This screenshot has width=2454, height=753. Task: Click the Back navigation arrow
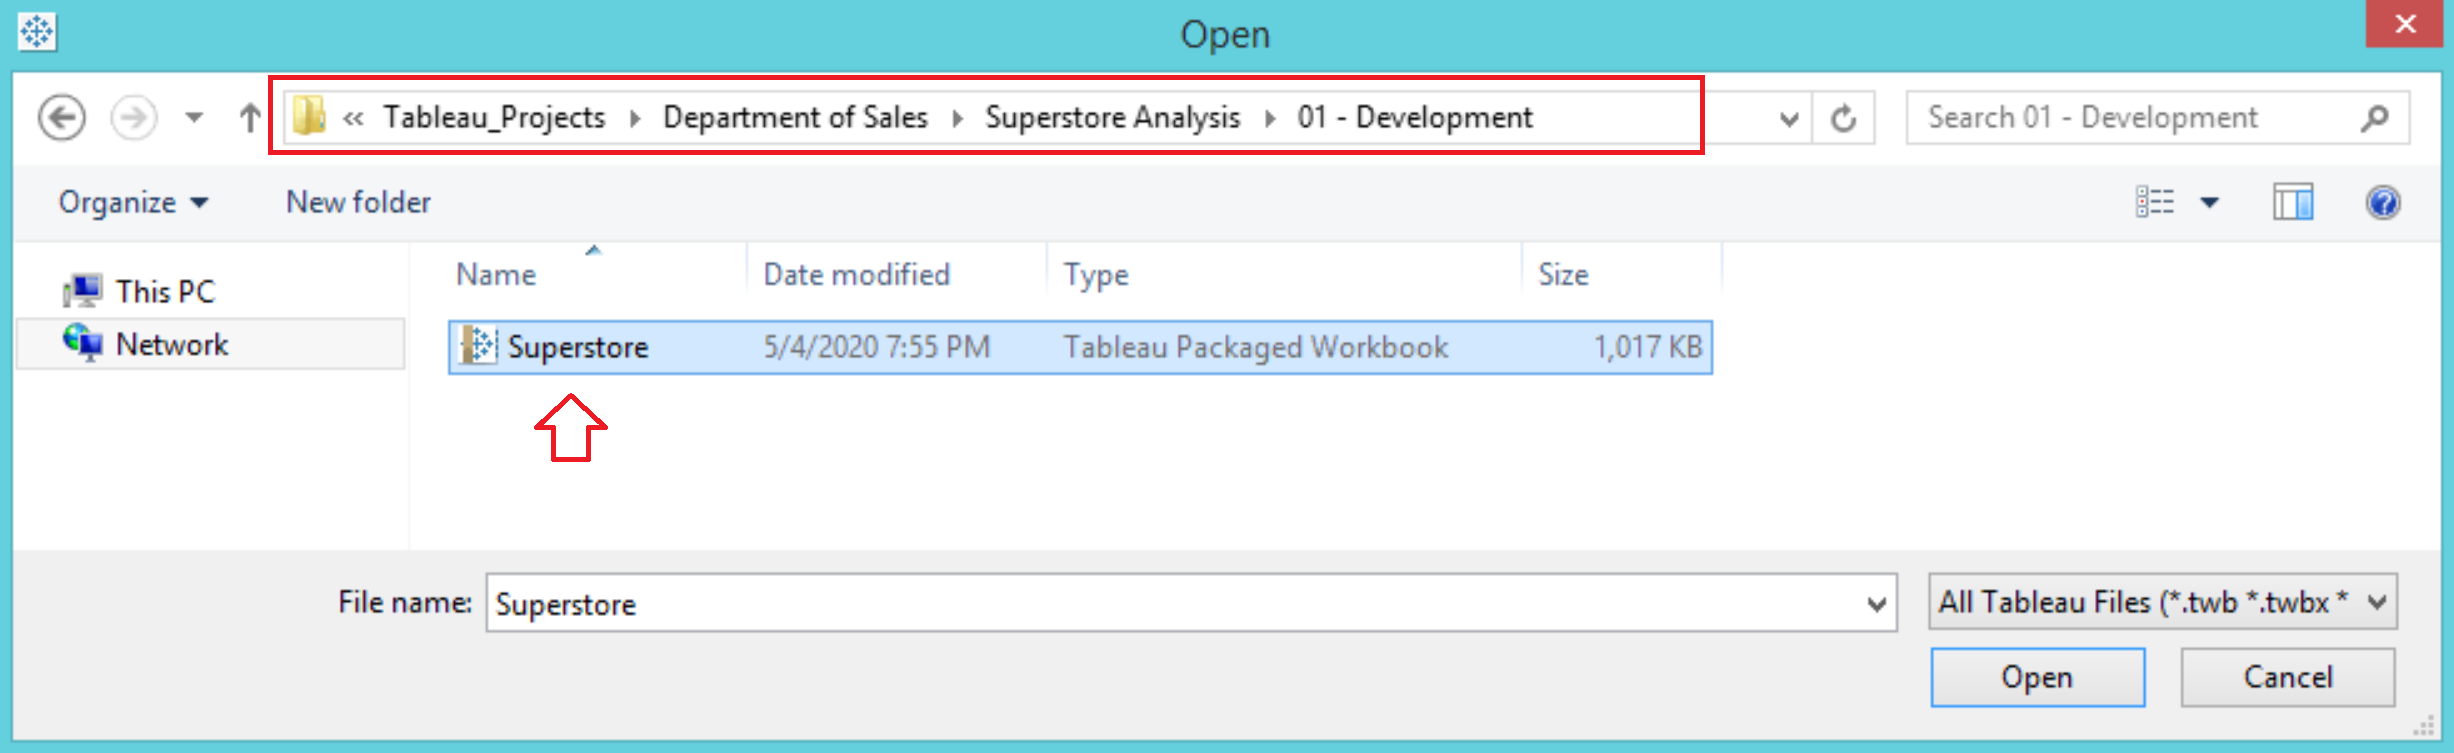(61, 118)
